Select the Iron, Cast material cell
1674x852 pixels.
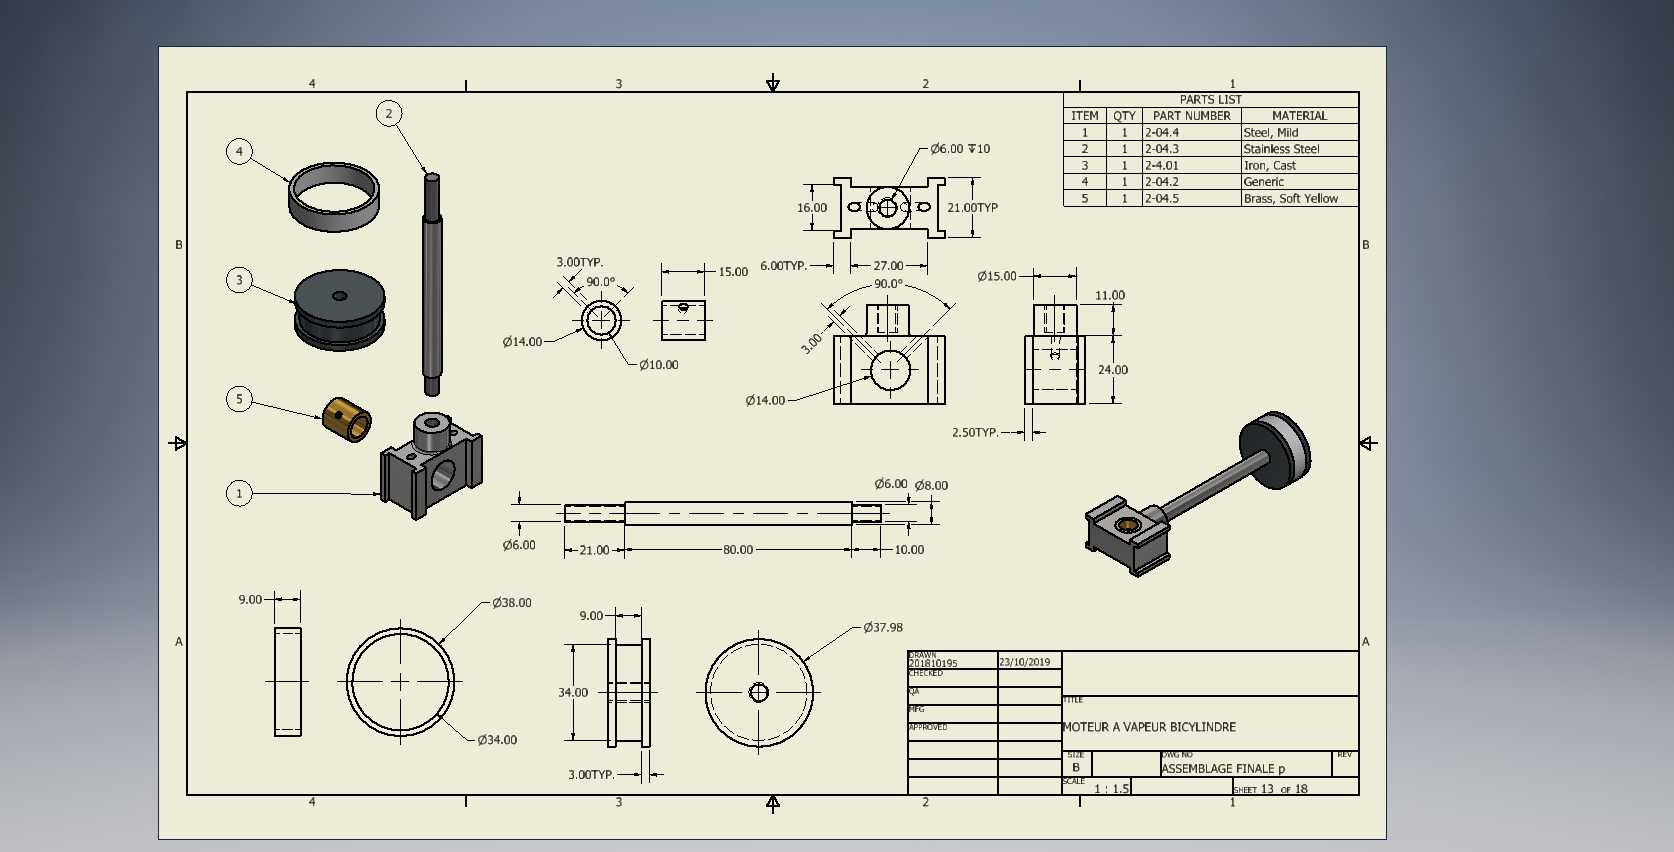pyautogui.click(x=1299, y=165)
